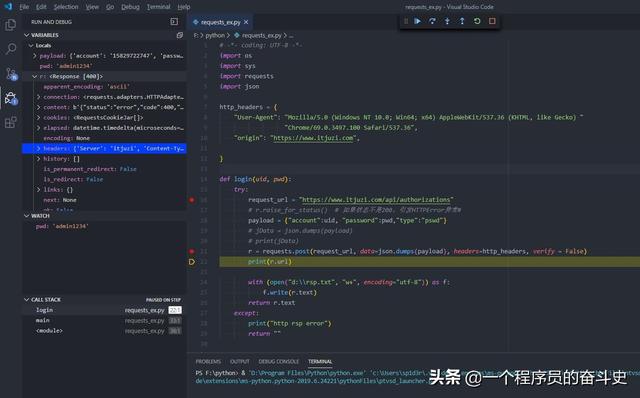
Task: Expand the connection variable
Action: pos(39,97)
